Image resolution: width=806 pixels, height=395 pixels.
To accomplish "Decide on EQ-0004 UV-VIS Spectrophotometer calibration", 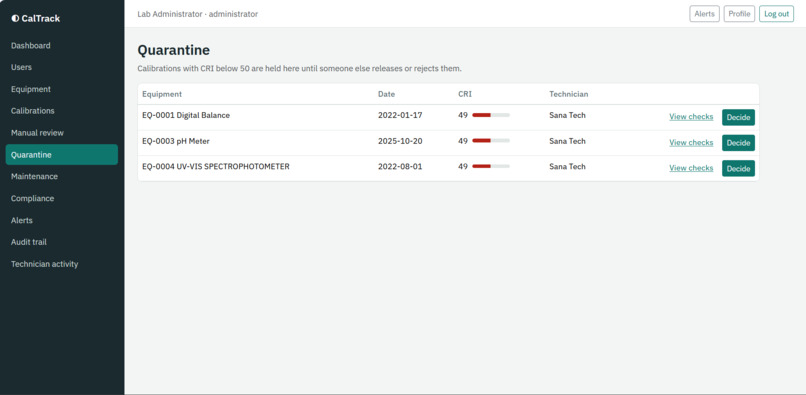I will 738,168.
